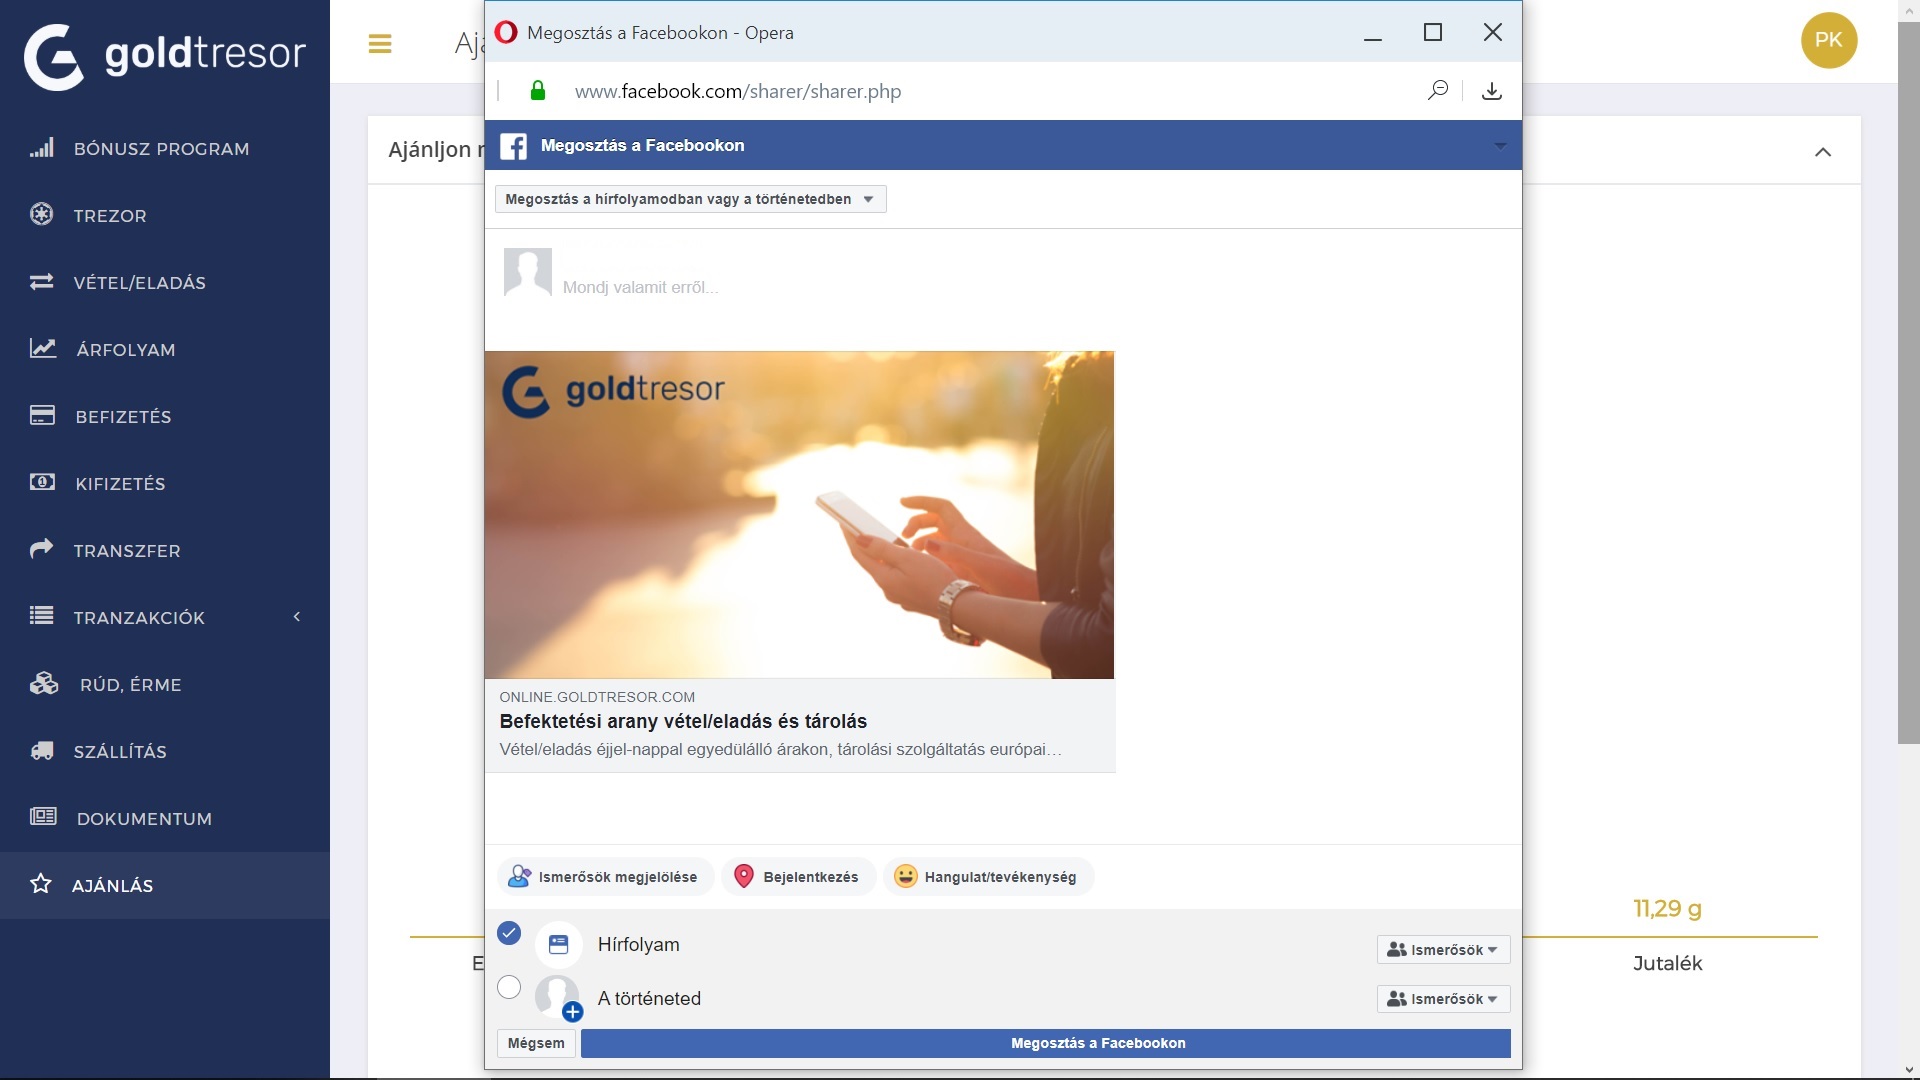Screen dimensions: 1920x1080
Task: Click the profile picture placeholder
Action: (528, 272)
